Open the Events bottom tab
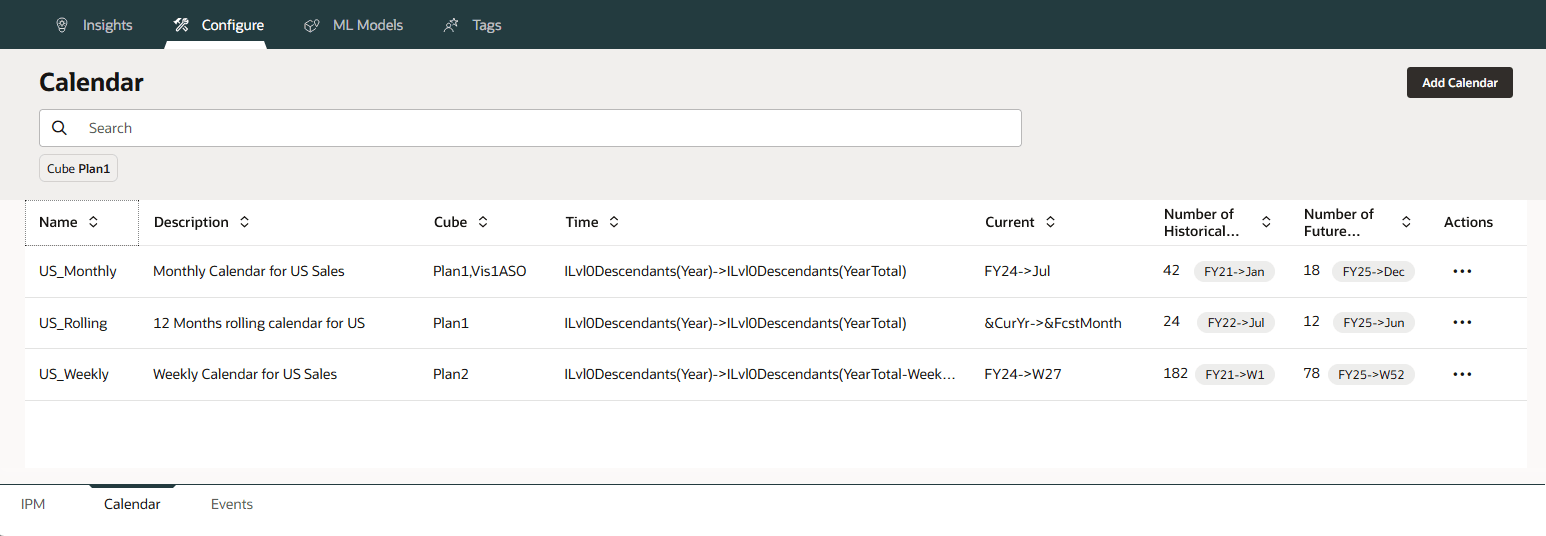The image size is (1546, 536). click(x=232, y=504)
